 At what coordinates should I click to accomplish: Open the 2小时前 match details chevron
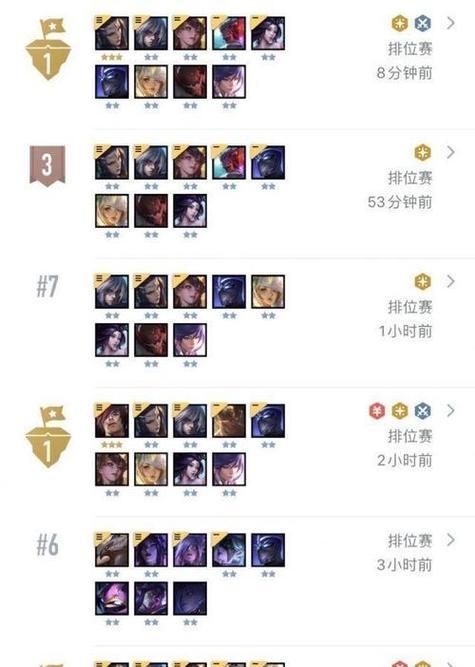pyautogui.click(x=451, y=410)
